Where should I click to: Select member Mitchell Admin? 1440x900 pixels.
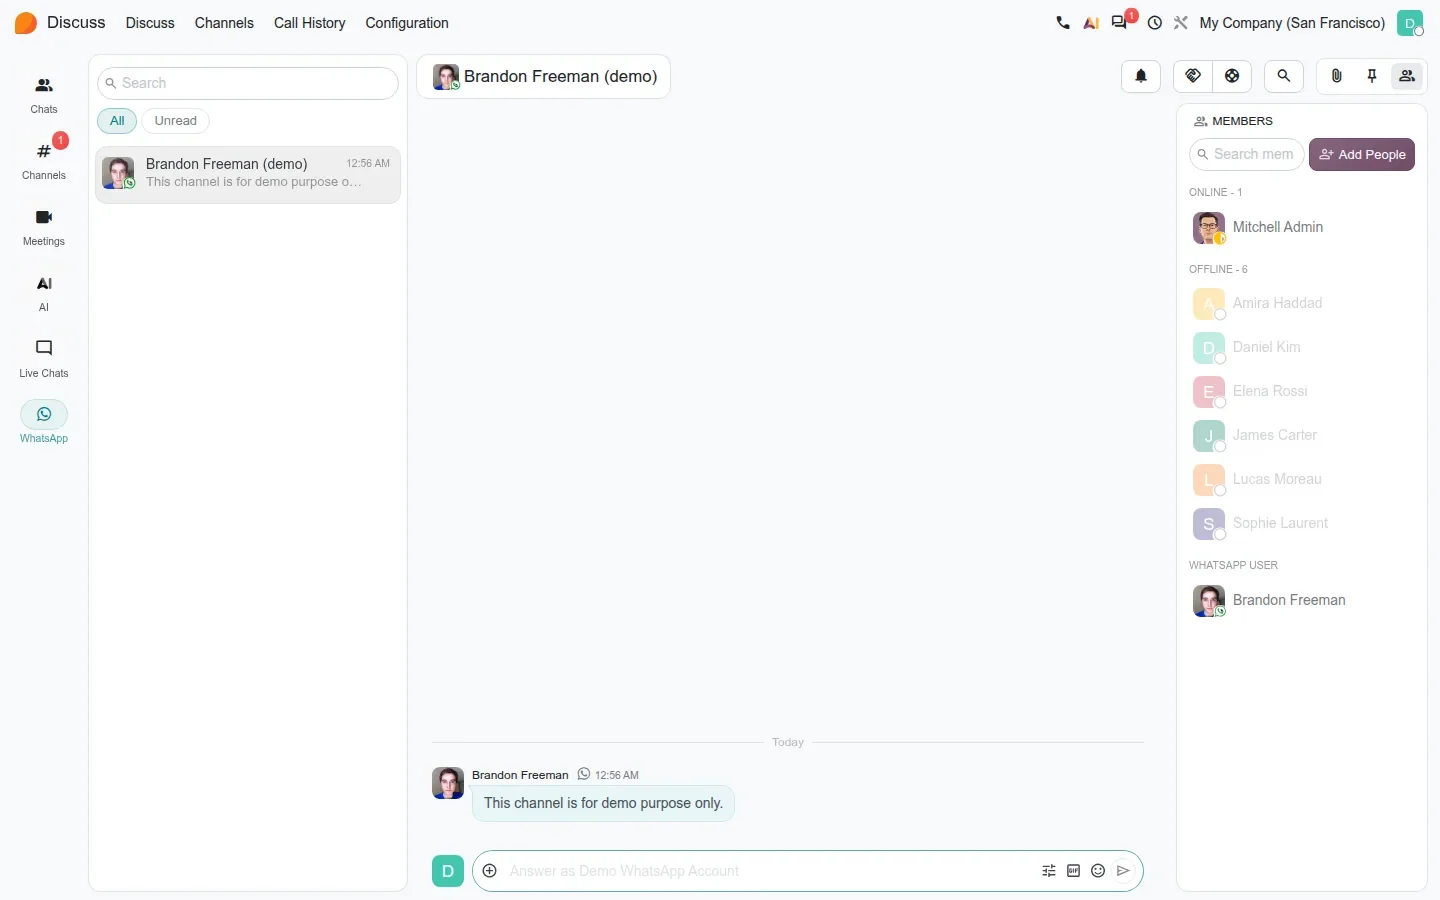[x=1301, y=228]
